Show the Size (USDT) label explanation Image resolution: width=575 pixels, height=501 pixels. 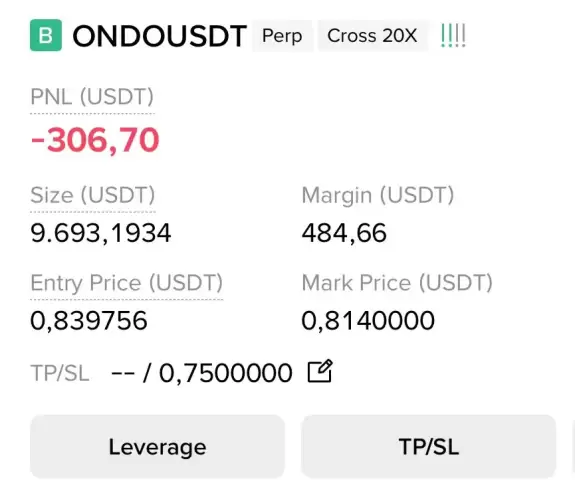93,195
